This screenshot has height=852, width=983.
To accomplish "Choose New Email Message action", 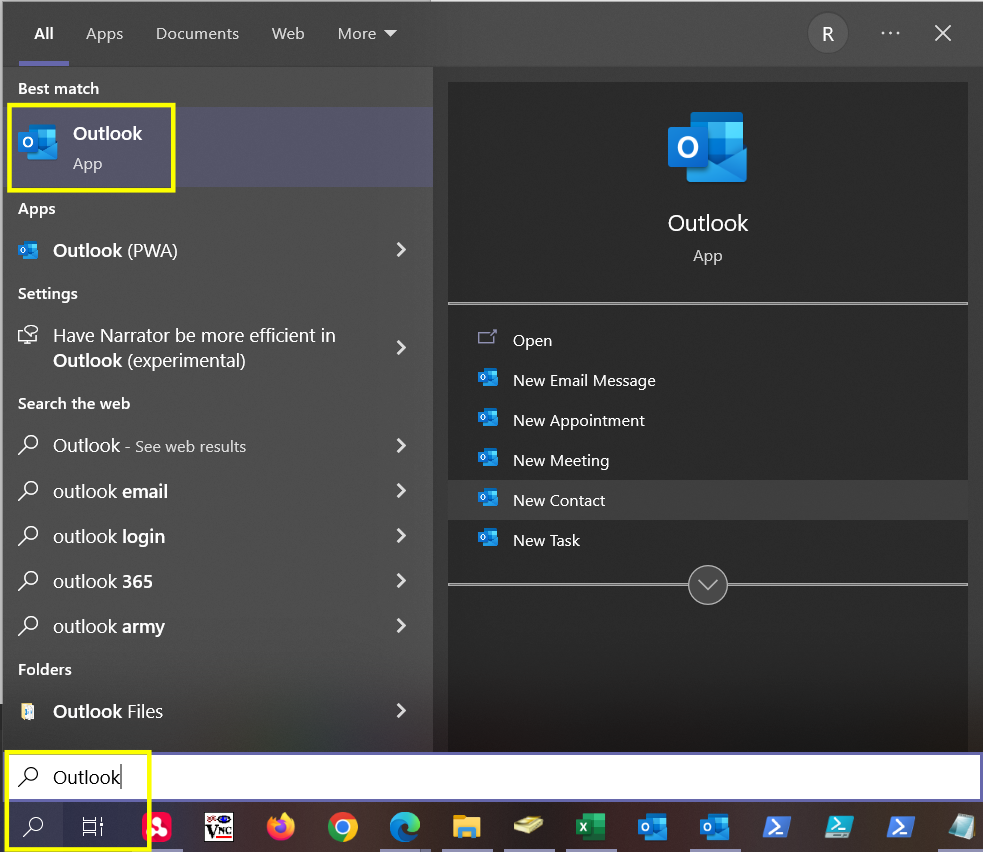I will click(708, 380).
